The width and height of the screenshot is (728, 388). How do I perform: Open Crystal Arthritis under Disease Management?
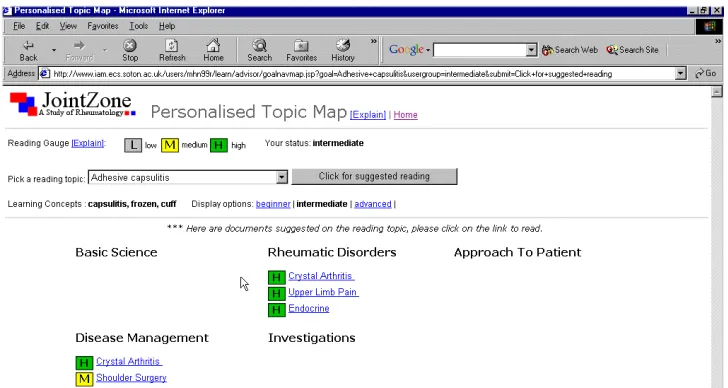pyautogui.click(x=129, y=361)
